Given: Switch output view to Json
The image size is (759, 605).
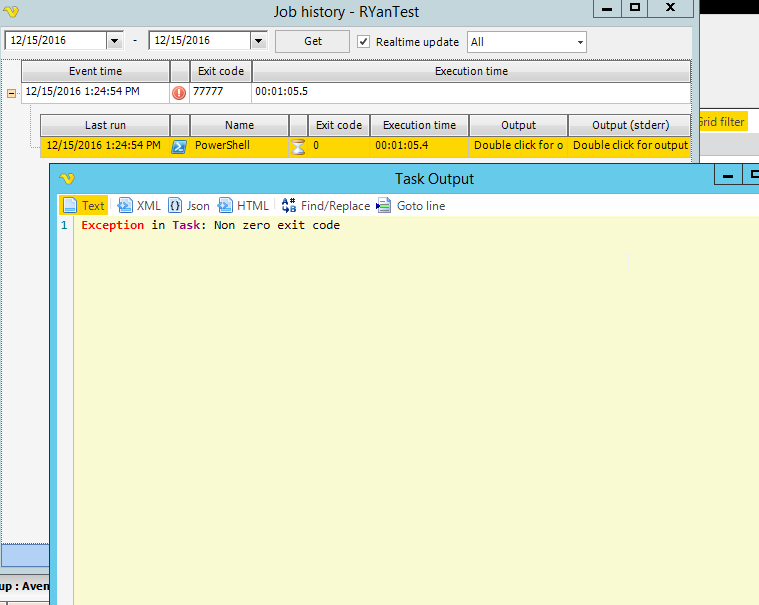Looking at the screenshot, I should coord(189,206).
